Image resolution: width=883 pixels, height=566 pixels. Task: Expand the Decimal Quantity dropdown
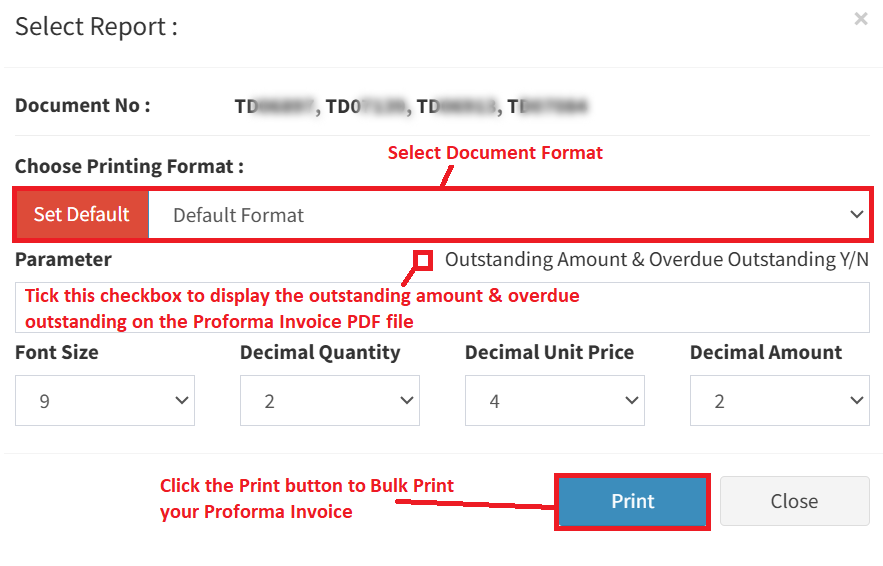(329, 401)
